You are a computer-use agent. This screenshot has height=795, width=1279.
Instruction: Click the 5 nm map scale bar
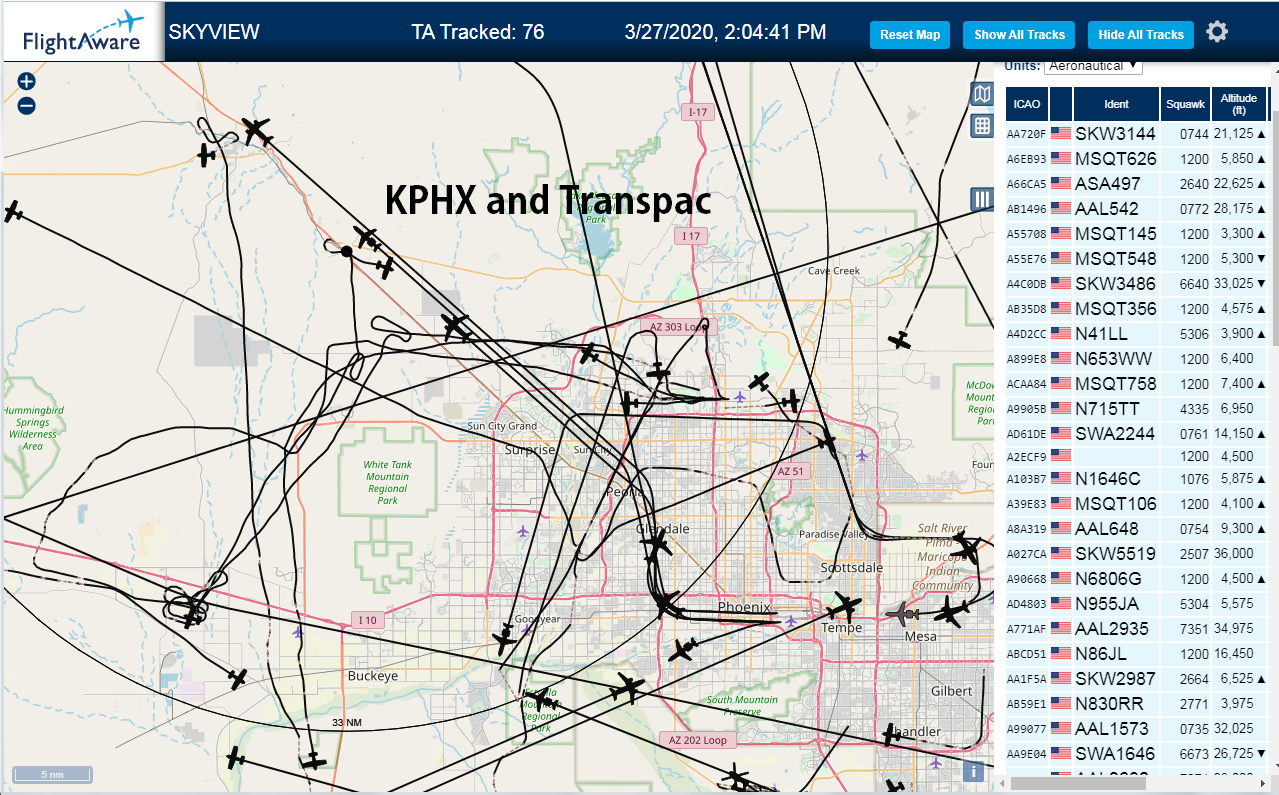pyautogui.click(x=52, y=774)
